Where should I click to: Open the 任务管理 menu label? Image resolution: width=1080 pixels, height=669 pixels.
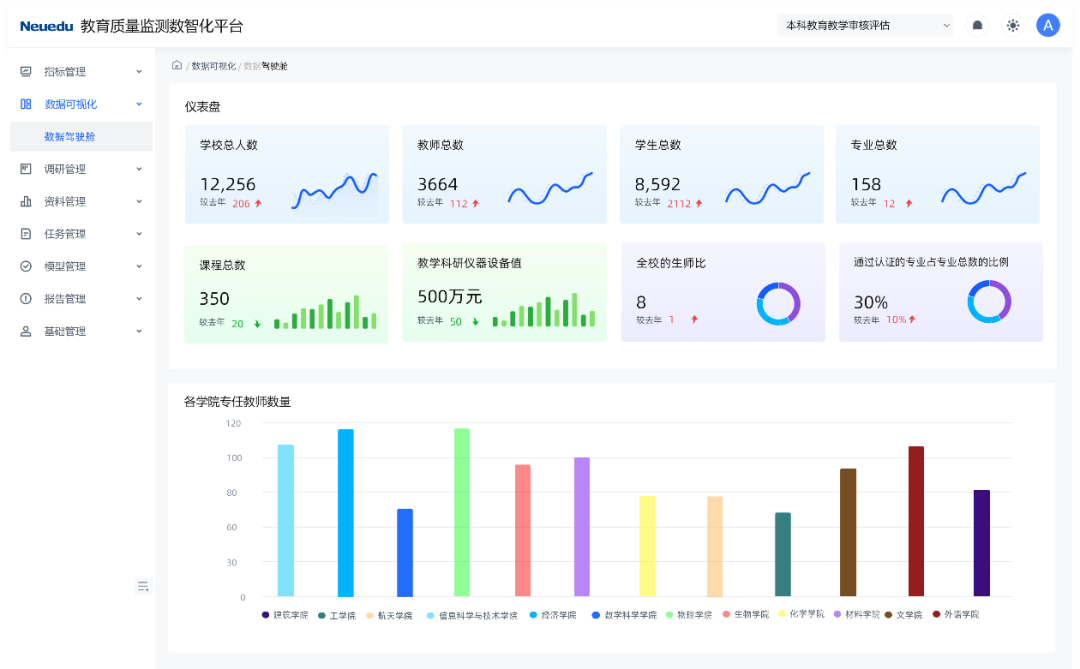point(65,234)
